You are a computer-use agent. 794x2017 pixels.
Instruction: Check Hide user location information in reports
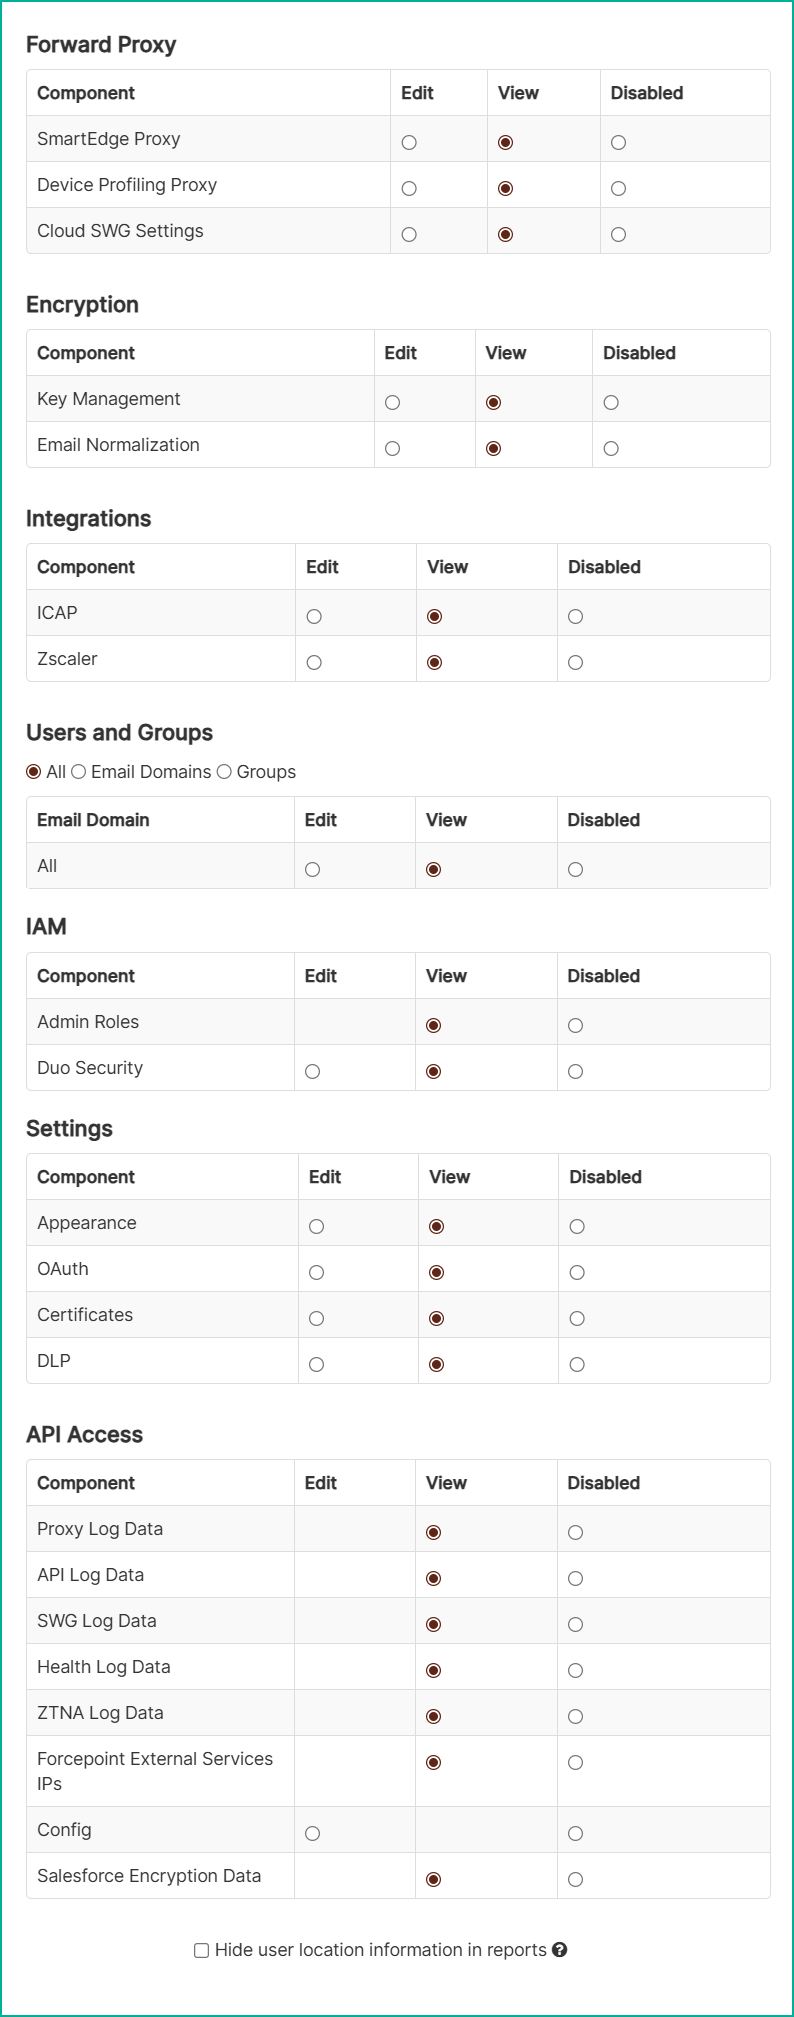pyautogui.click(x=201, y=1950)
